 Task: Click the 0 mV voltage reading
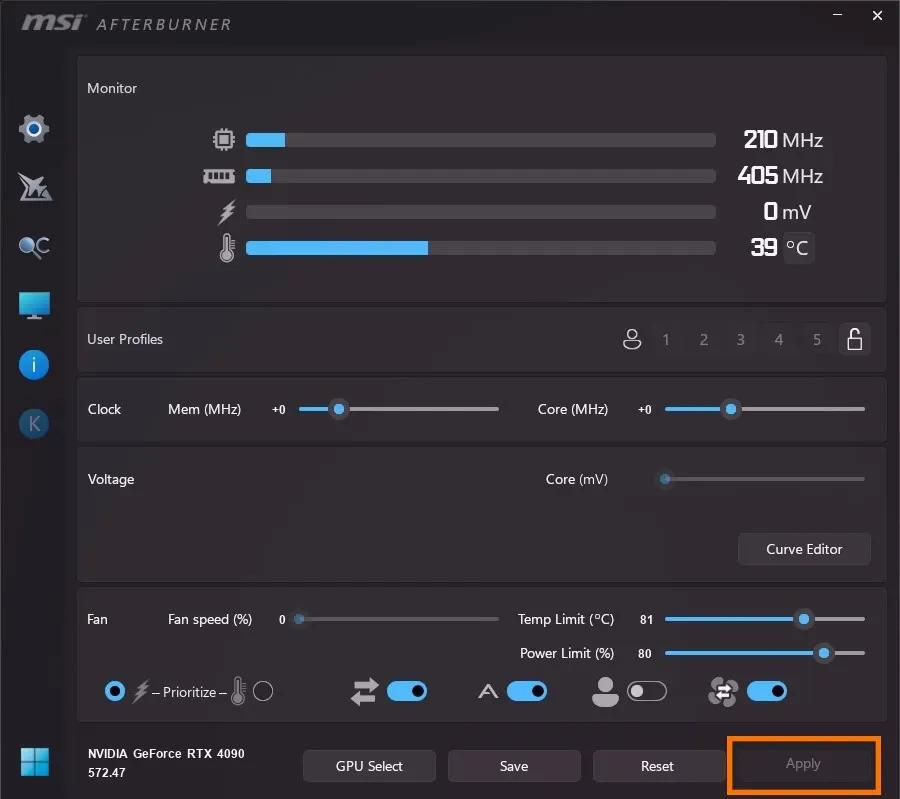(787, 212)
